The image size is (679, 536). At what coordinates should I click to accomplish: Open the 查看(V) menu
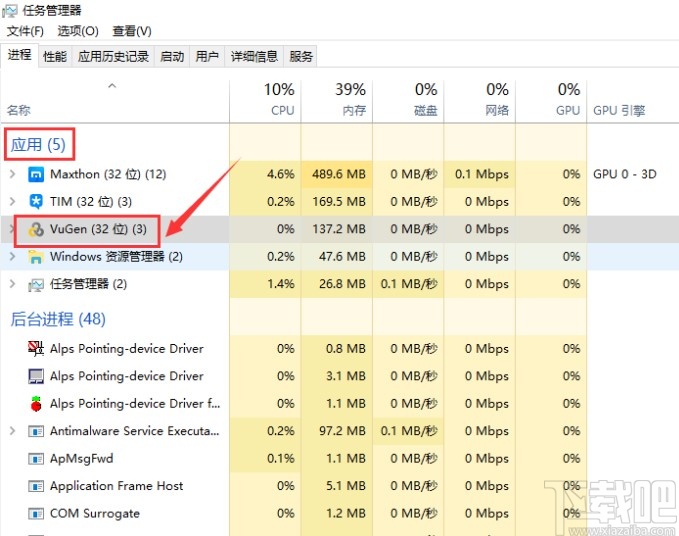[132, 31]
